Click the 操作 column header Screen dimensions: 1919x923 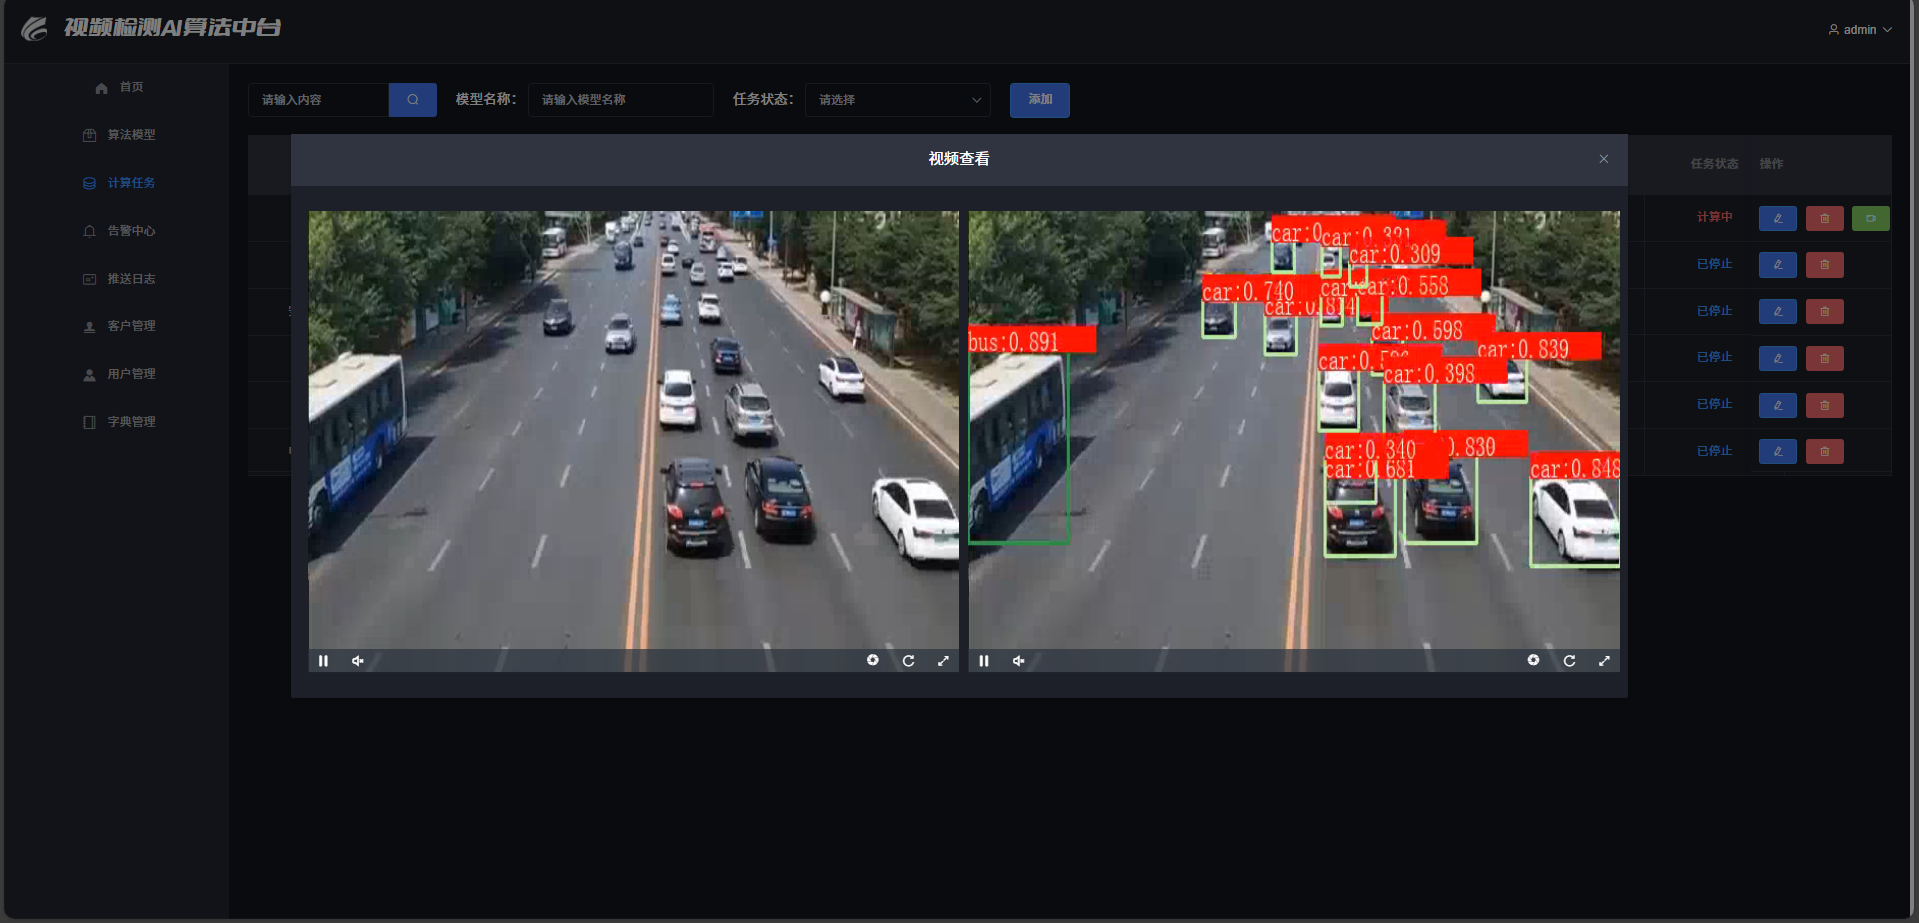(x=1771, y=164)
